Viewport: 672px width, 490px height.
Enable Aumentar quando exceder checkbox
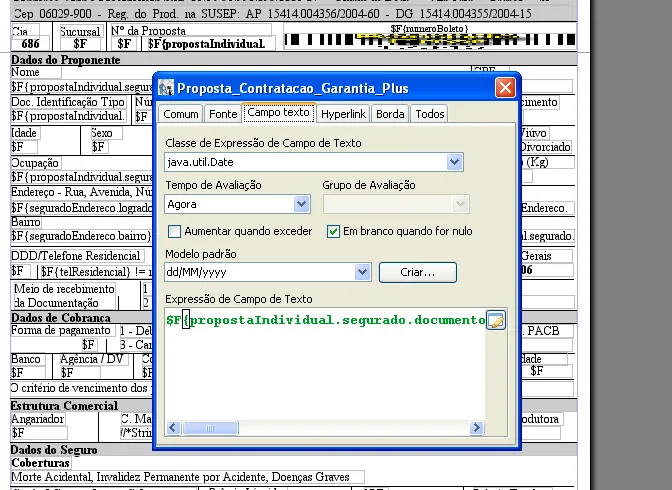click(174, 231)
